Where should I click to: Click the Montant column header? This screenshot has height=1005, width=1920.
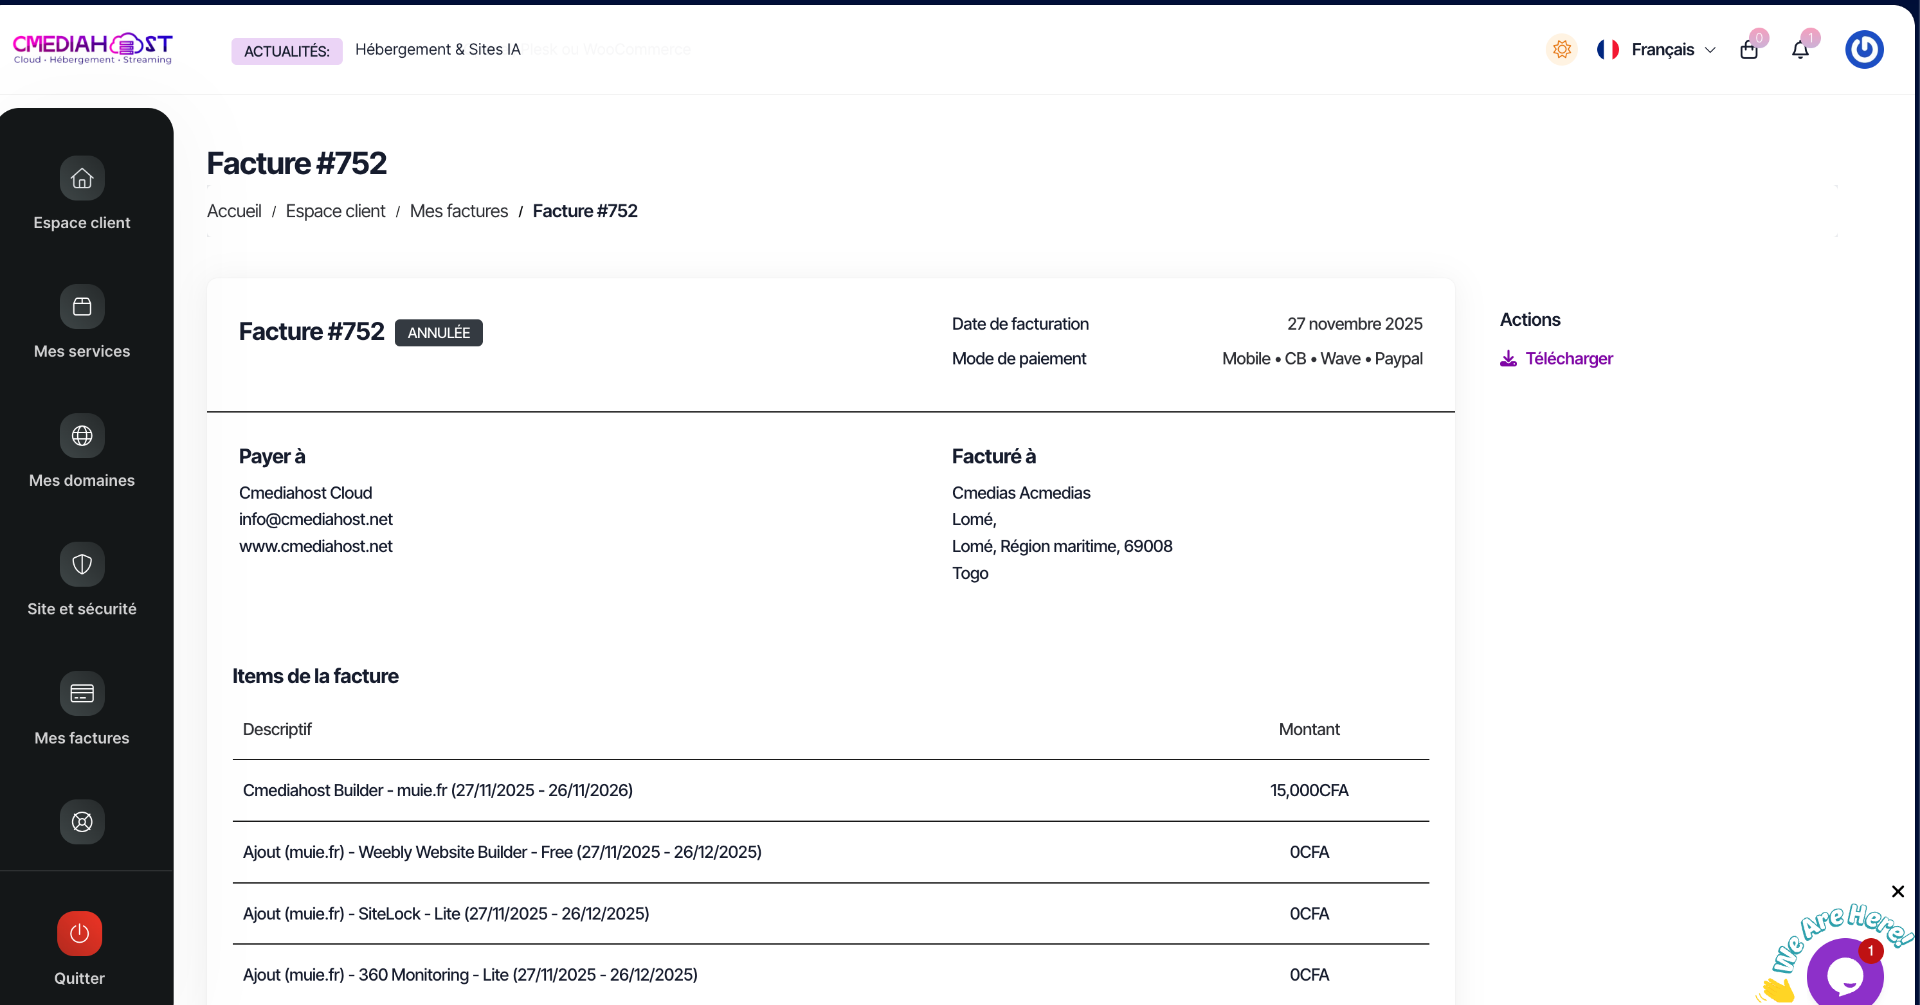pos(1309,730)
